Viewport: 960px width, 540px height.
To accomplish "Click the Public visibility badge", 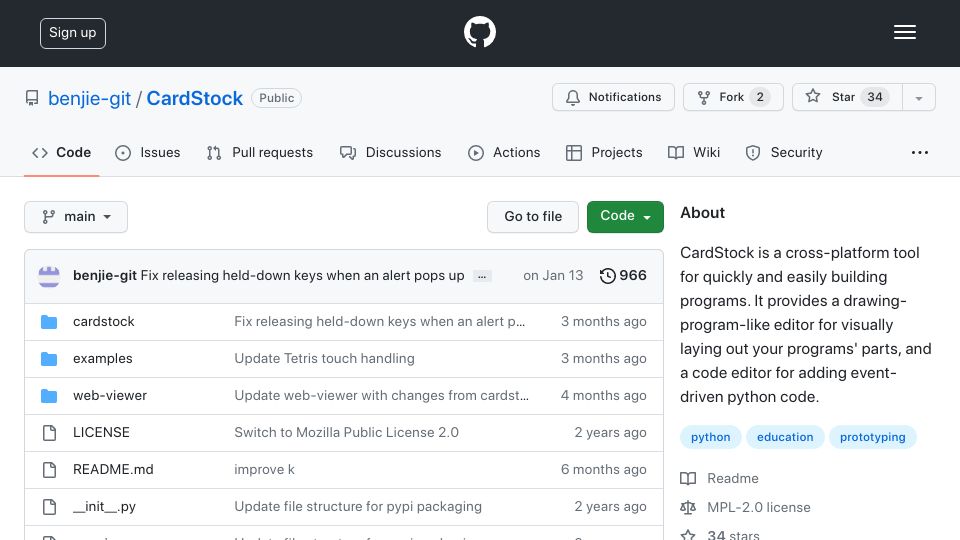I will point(276,98).
